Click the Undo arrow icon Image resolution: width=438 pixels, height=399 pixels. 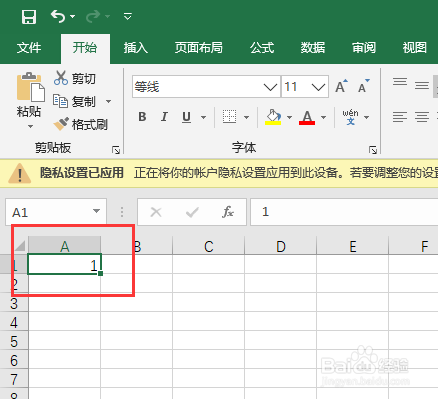click(x=58, y=16)
